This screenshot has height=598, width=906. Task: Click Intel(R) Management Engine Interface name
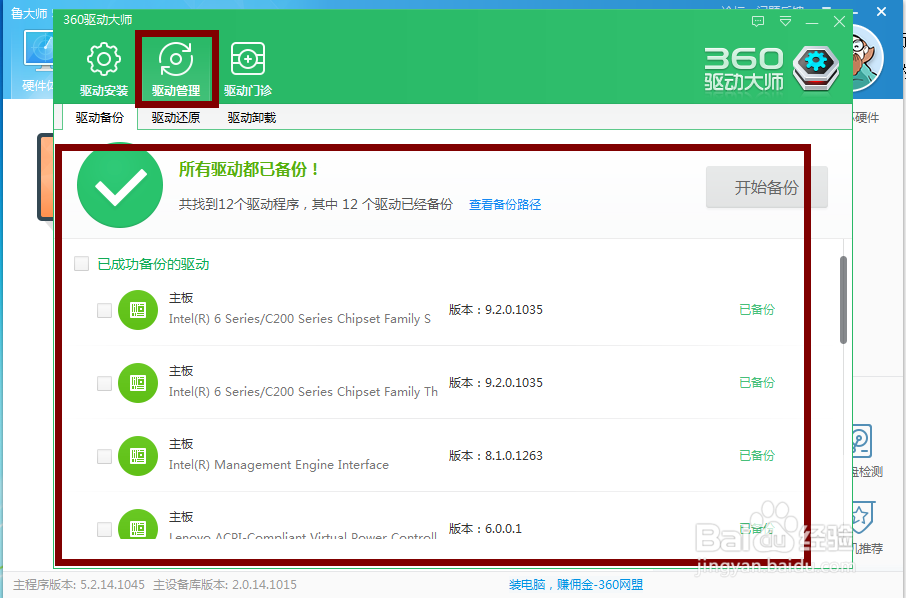[279, 465]
